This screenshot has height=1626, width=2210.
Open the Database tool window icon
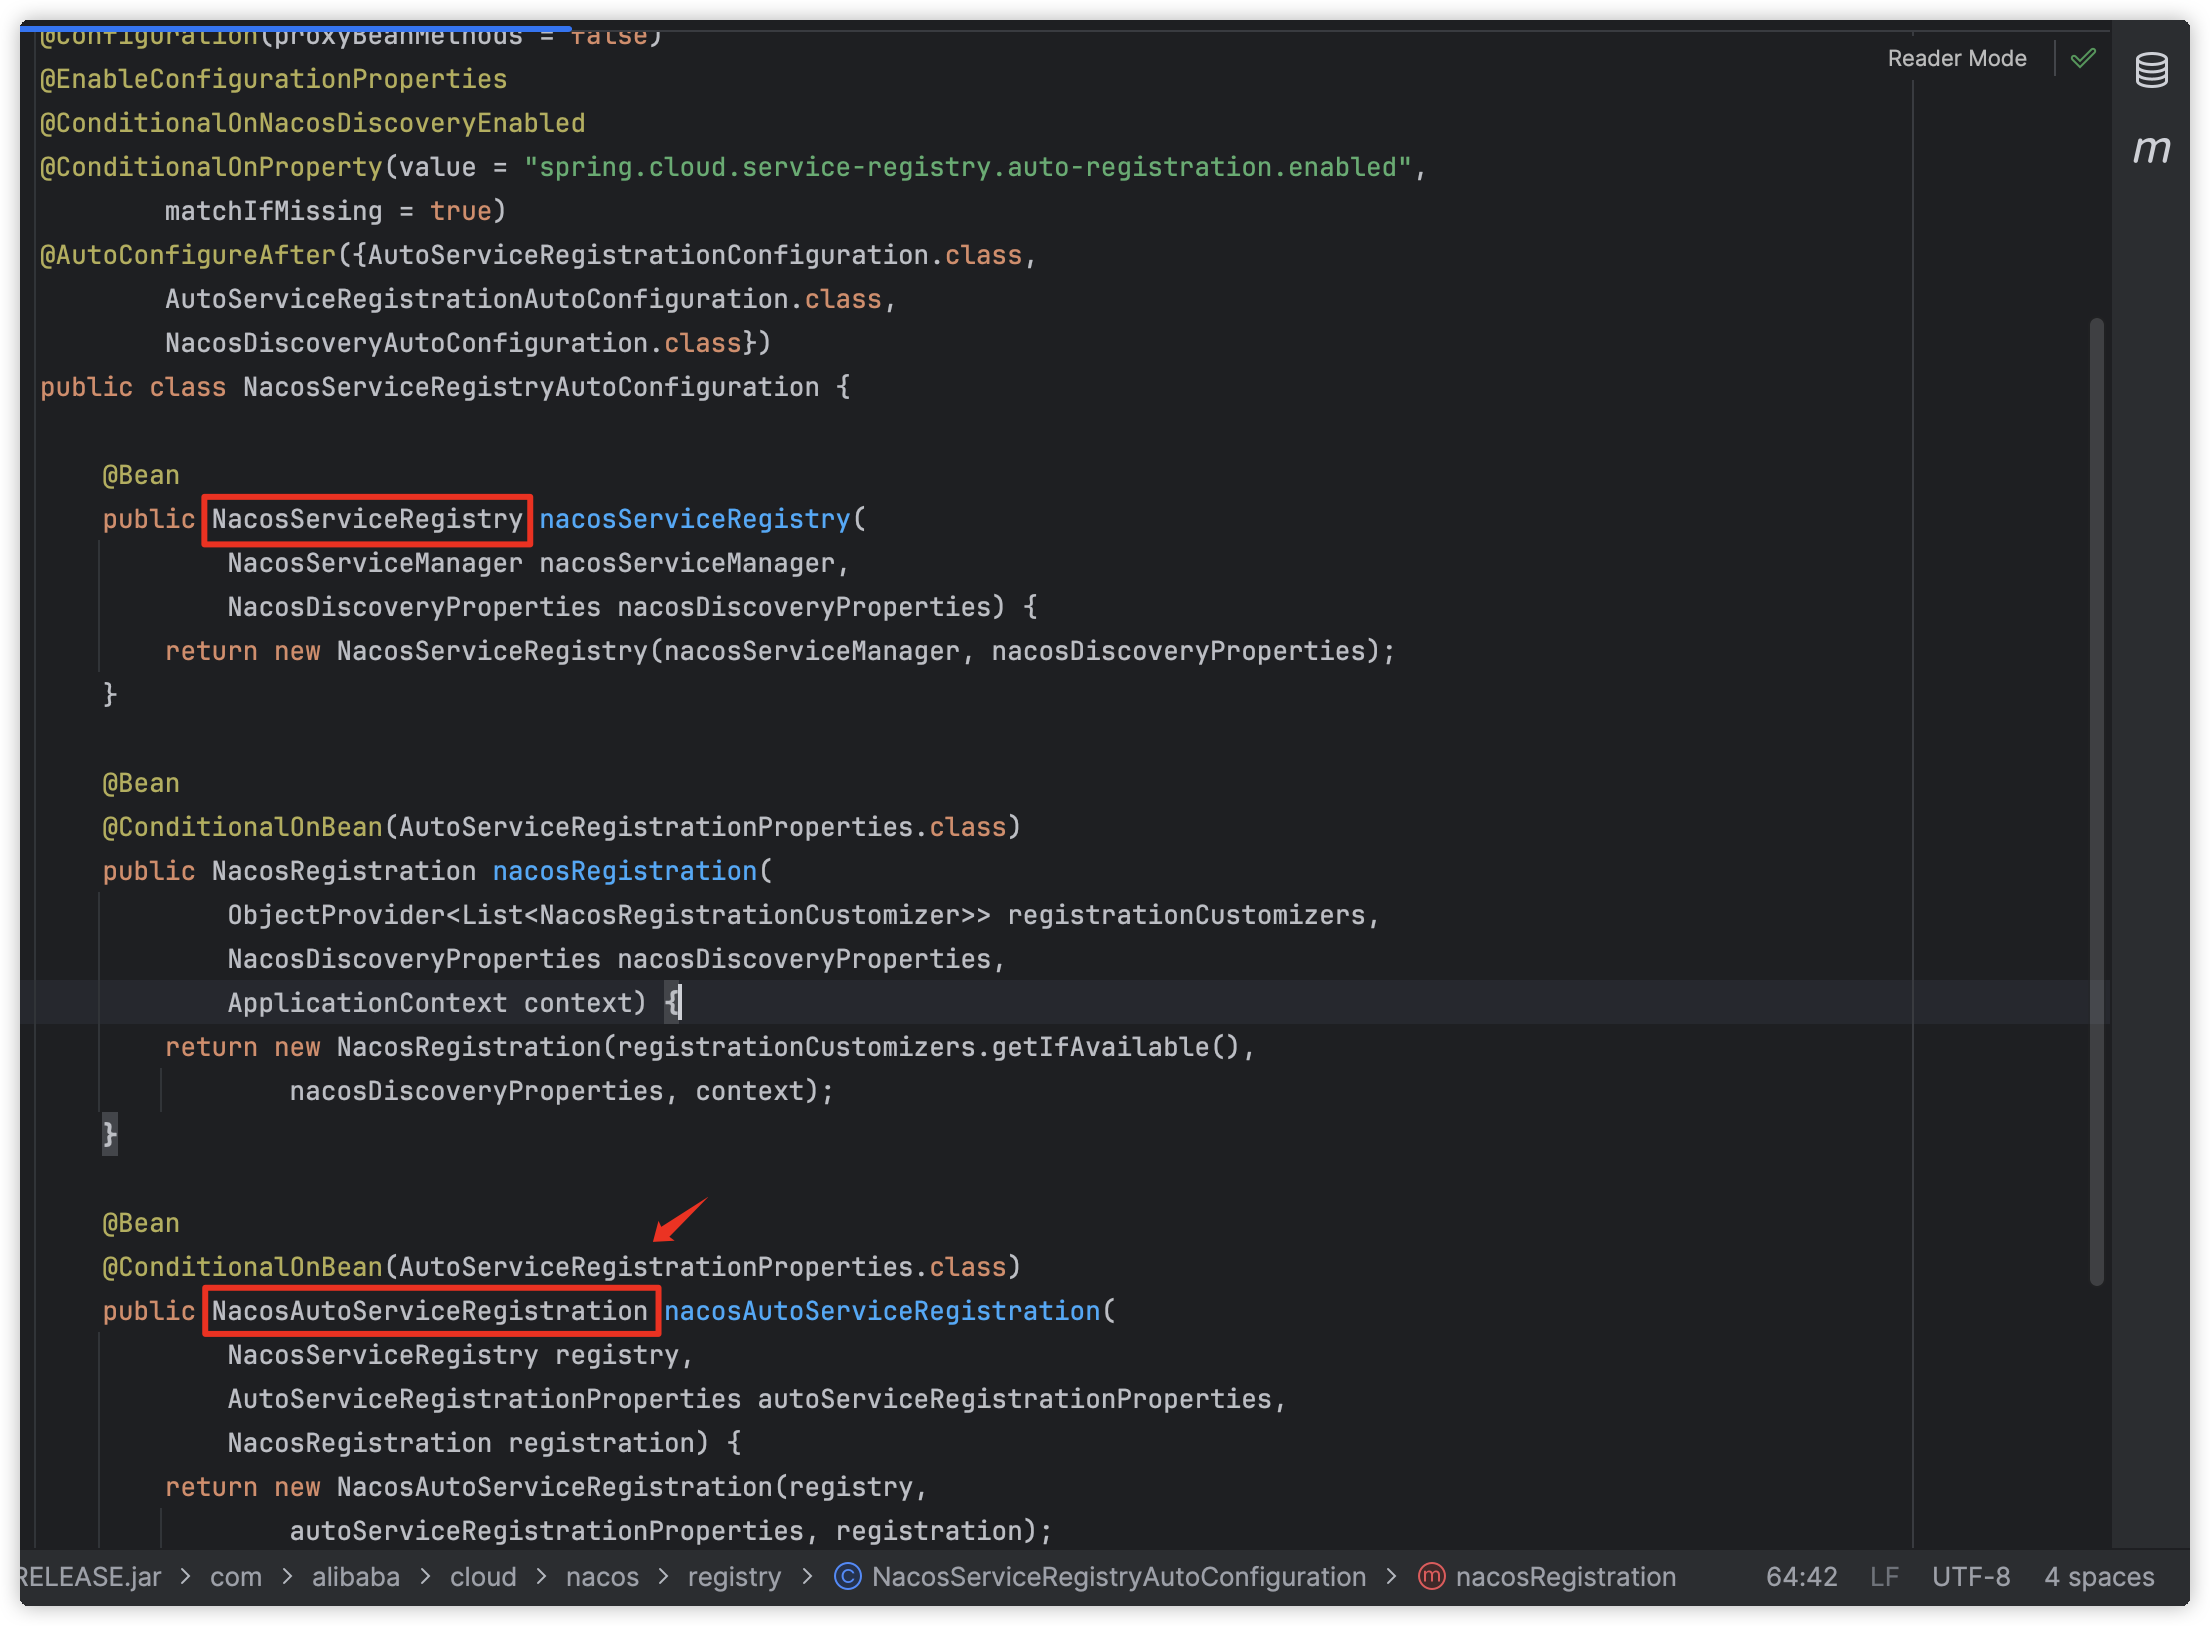pyautogui.click(x=2151, y=70)
